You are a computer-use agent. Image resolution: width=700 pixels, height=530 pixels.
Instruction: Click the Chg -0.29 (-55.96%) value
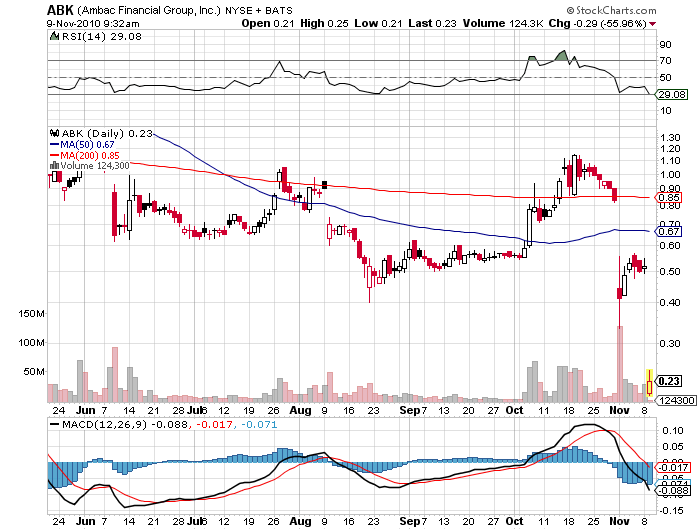pyautogui.click(x=597, y=23)
